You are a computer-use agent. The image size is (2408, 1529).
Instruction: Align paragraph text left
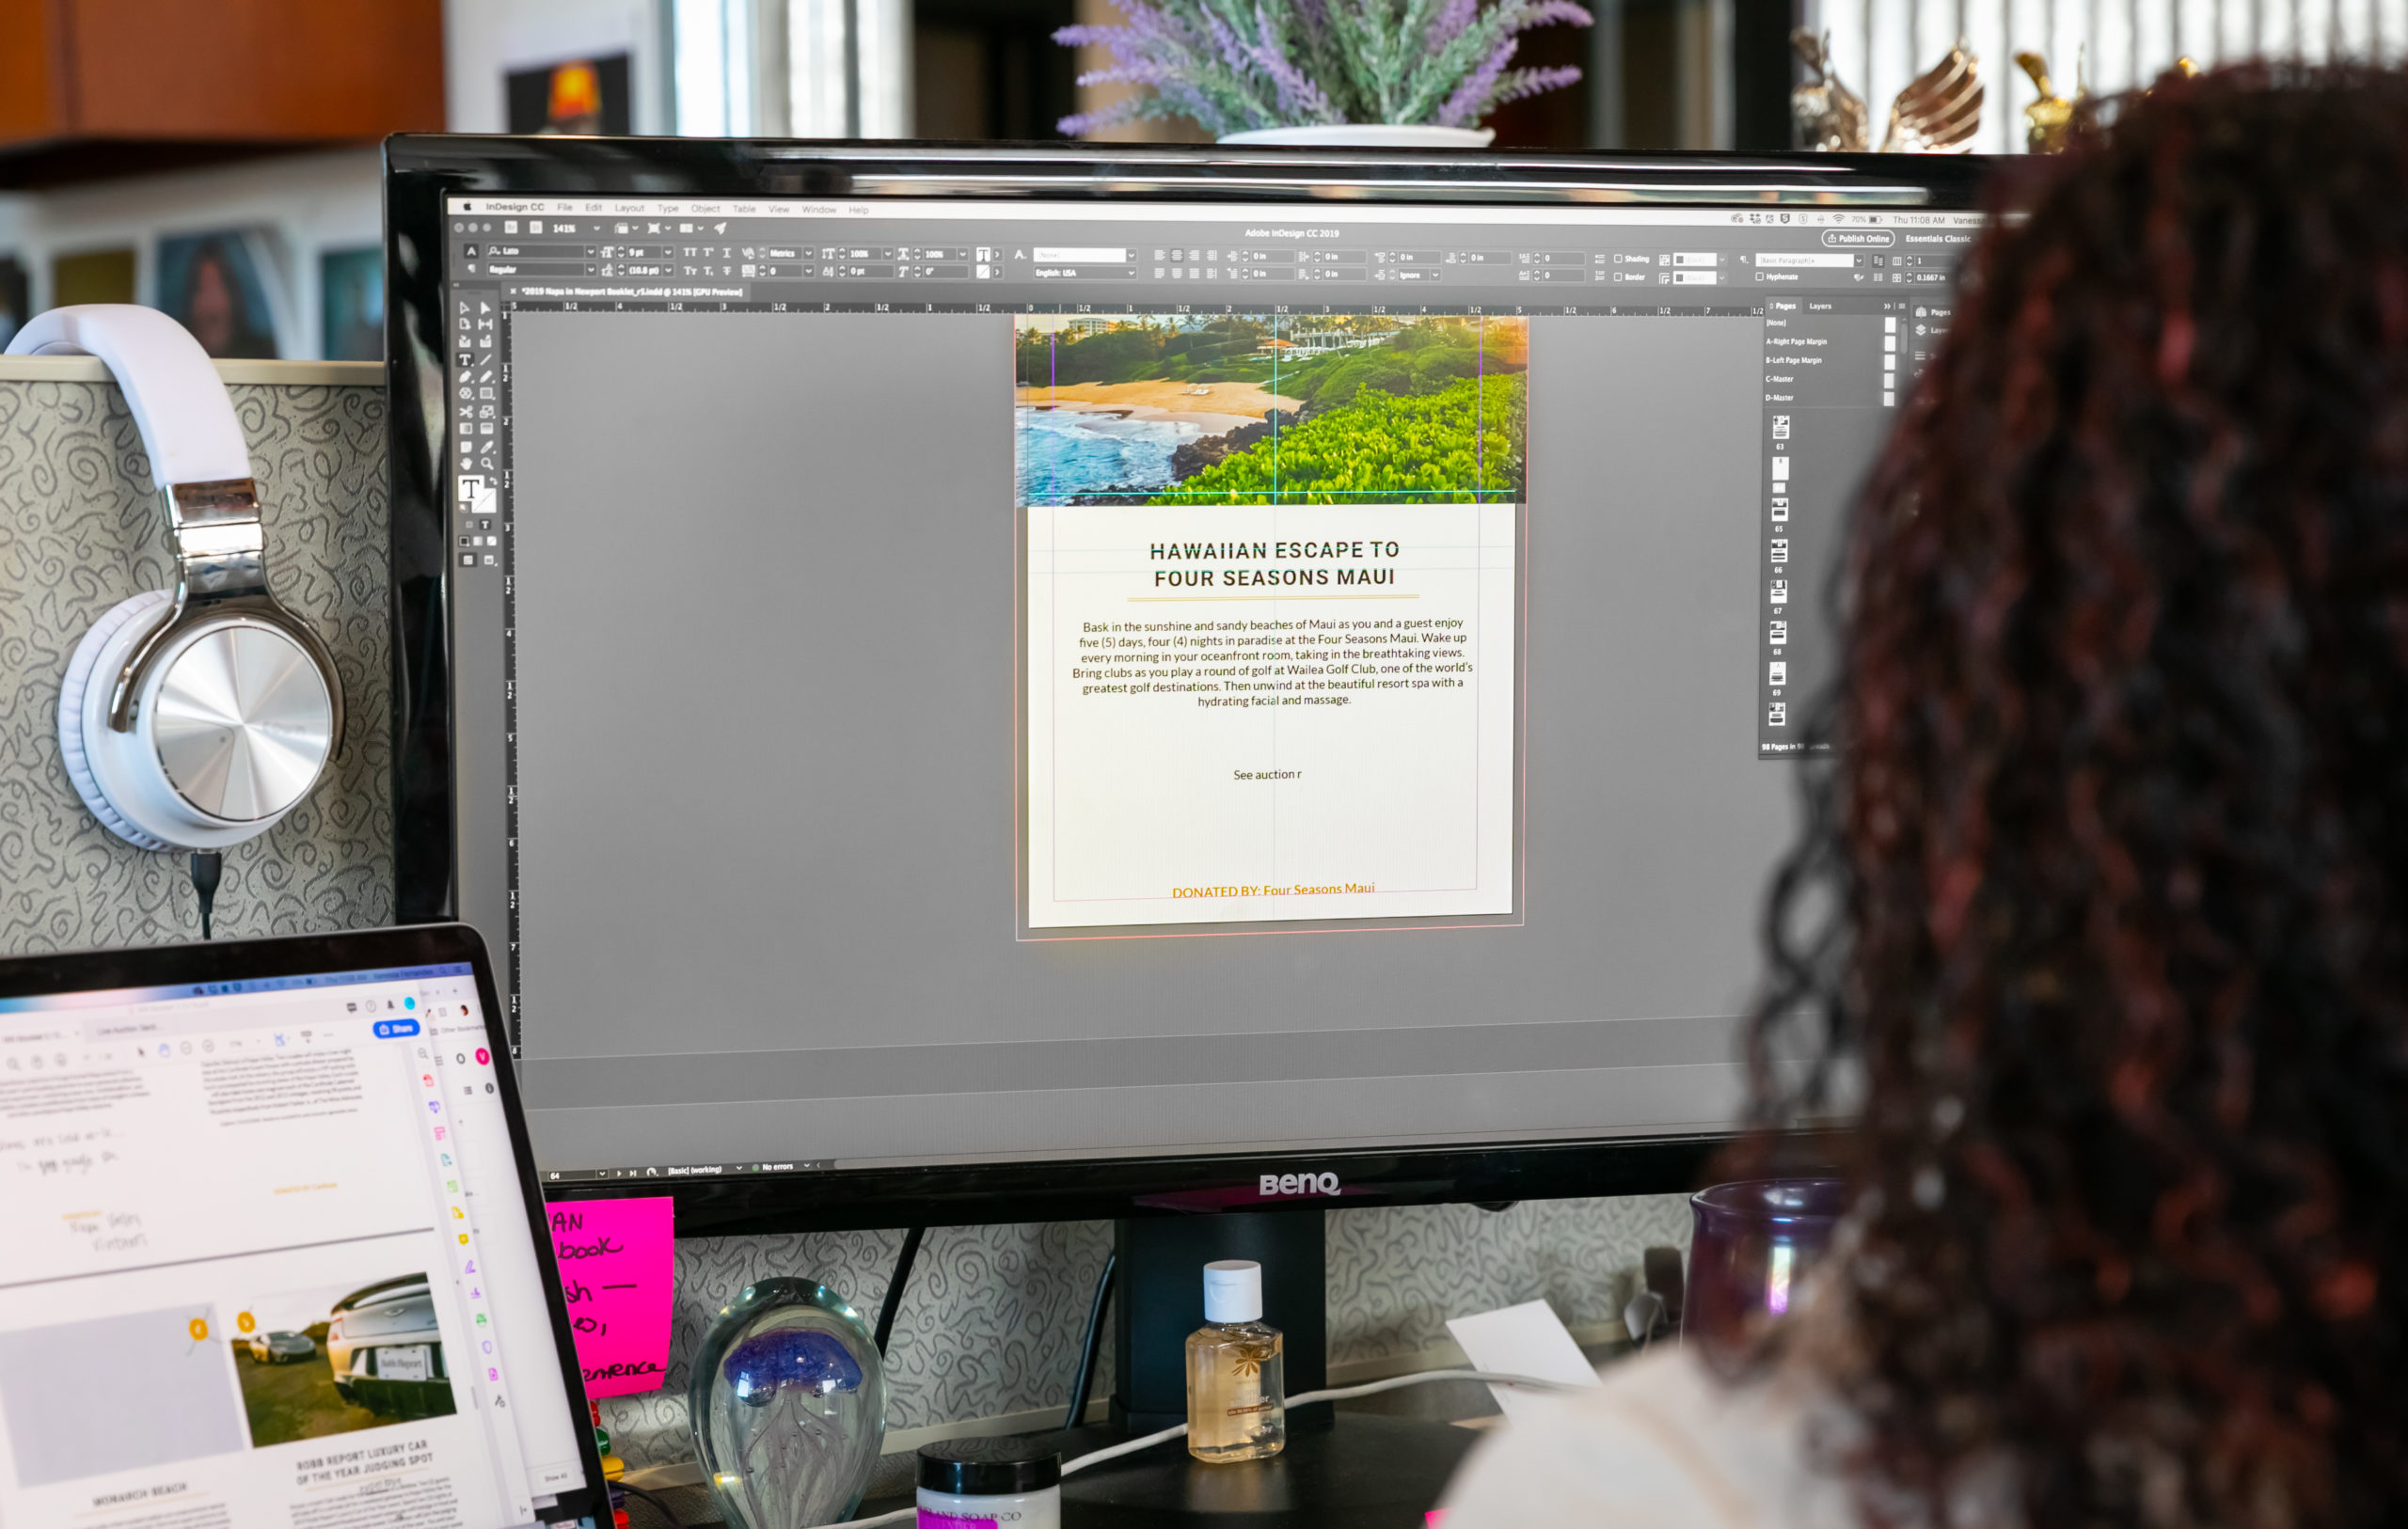1159,256
